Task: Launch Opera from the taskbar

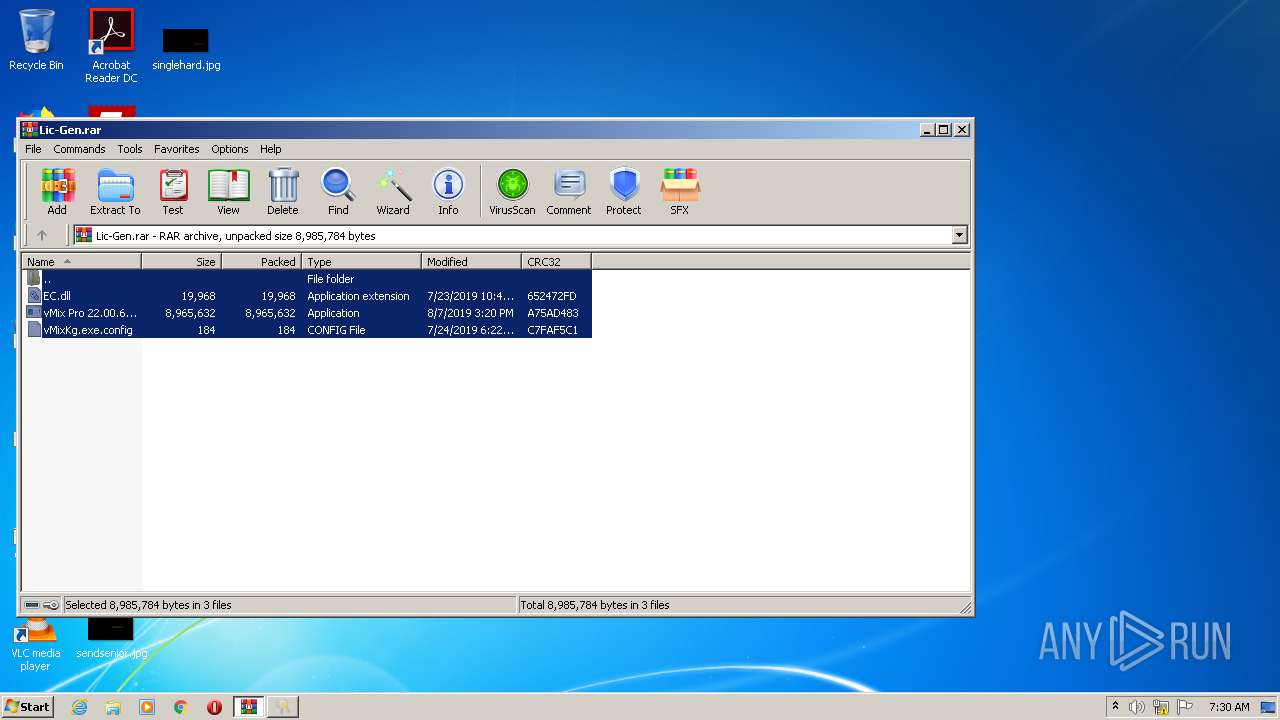Action: tap(214, 707)
